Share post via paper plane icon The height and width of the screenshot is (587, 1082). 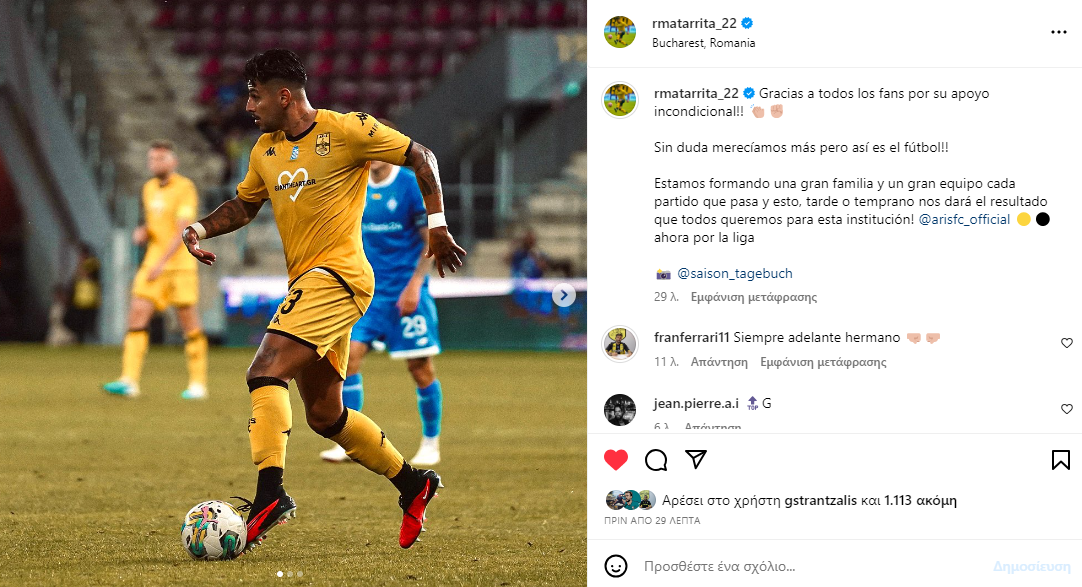[x=696, y=459]
